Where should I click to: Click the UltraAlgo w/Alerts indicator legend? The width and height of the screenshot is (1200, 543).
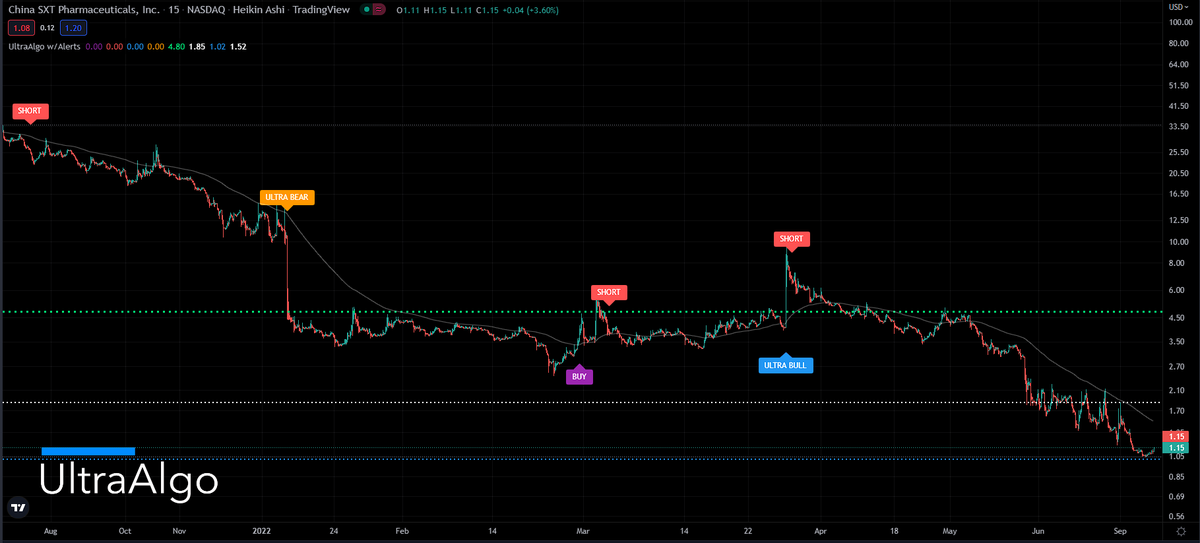click(42, 46)
